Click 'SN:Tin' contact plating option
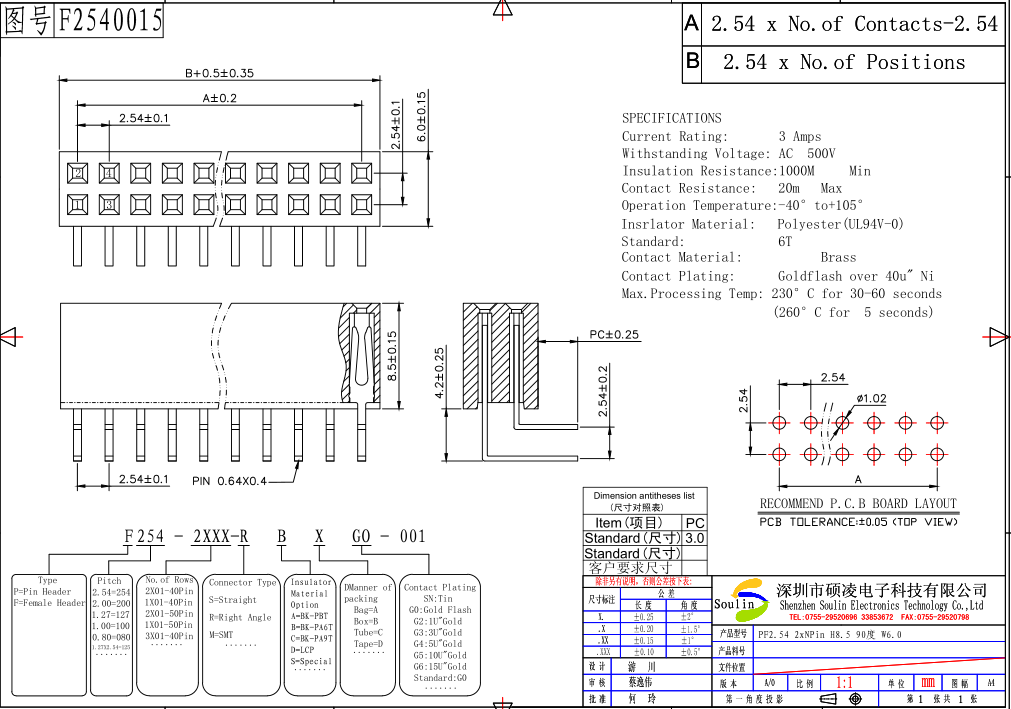 pyautogui.click(x=438, y=599)
